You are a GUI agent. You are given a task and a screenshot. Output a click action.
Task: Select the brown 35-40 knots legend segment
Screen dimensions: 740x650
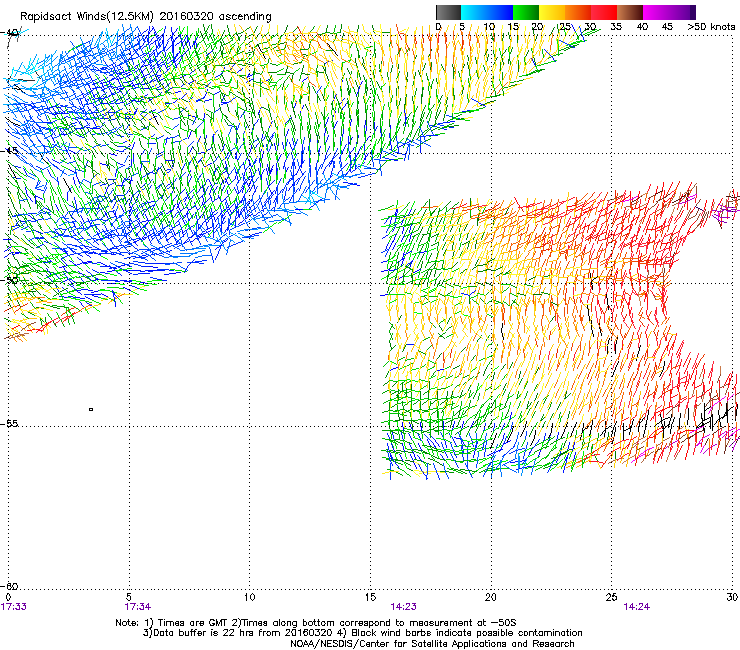630,12
